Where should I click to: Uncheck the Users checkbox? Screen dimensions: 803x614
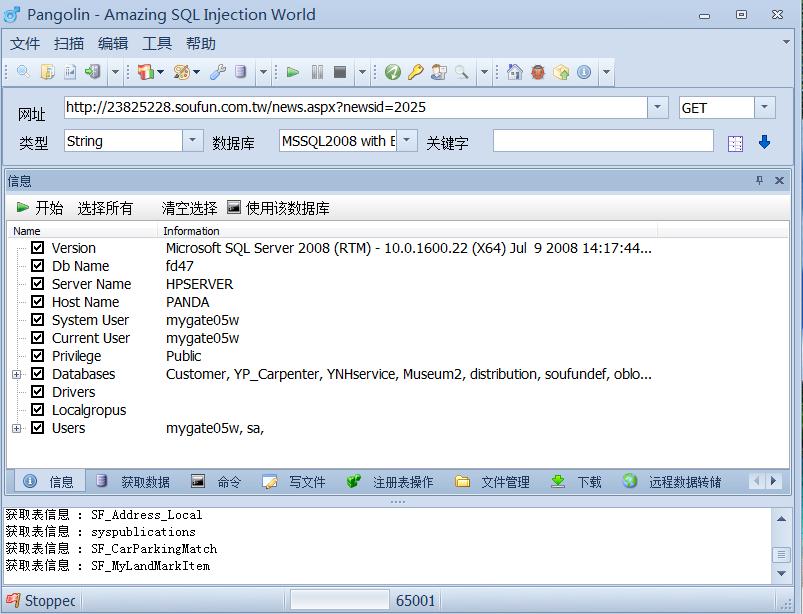37,428
